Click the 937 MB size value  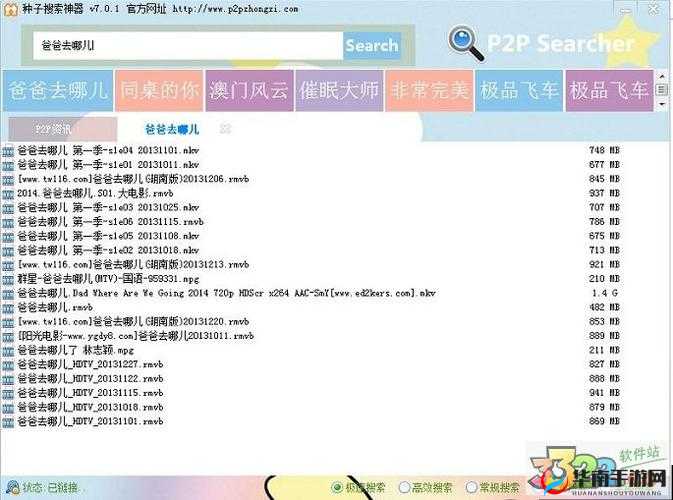click(x=604, y=193)
